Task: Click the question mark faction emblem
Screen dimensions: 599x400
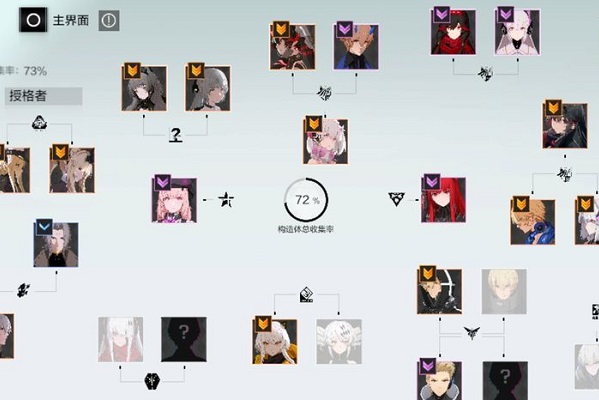Action: (x=175, y=135)
